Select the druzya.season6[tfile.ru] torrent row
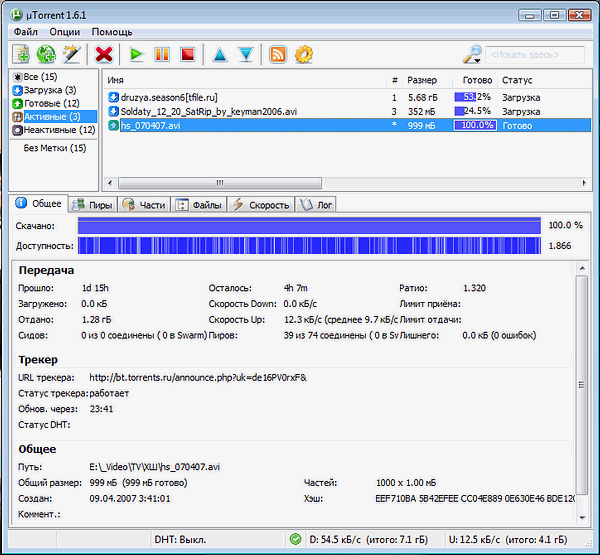Viewport: 600px width, 555px height. 169,97
